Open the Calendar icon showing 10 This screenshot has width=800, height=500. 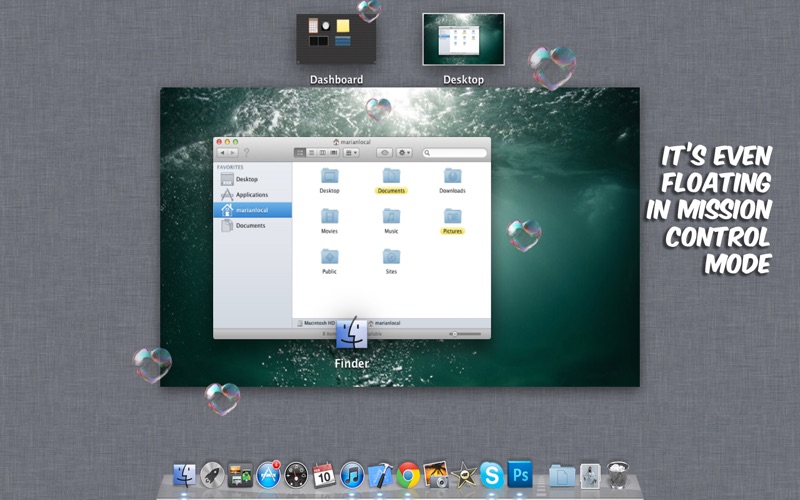324,476
